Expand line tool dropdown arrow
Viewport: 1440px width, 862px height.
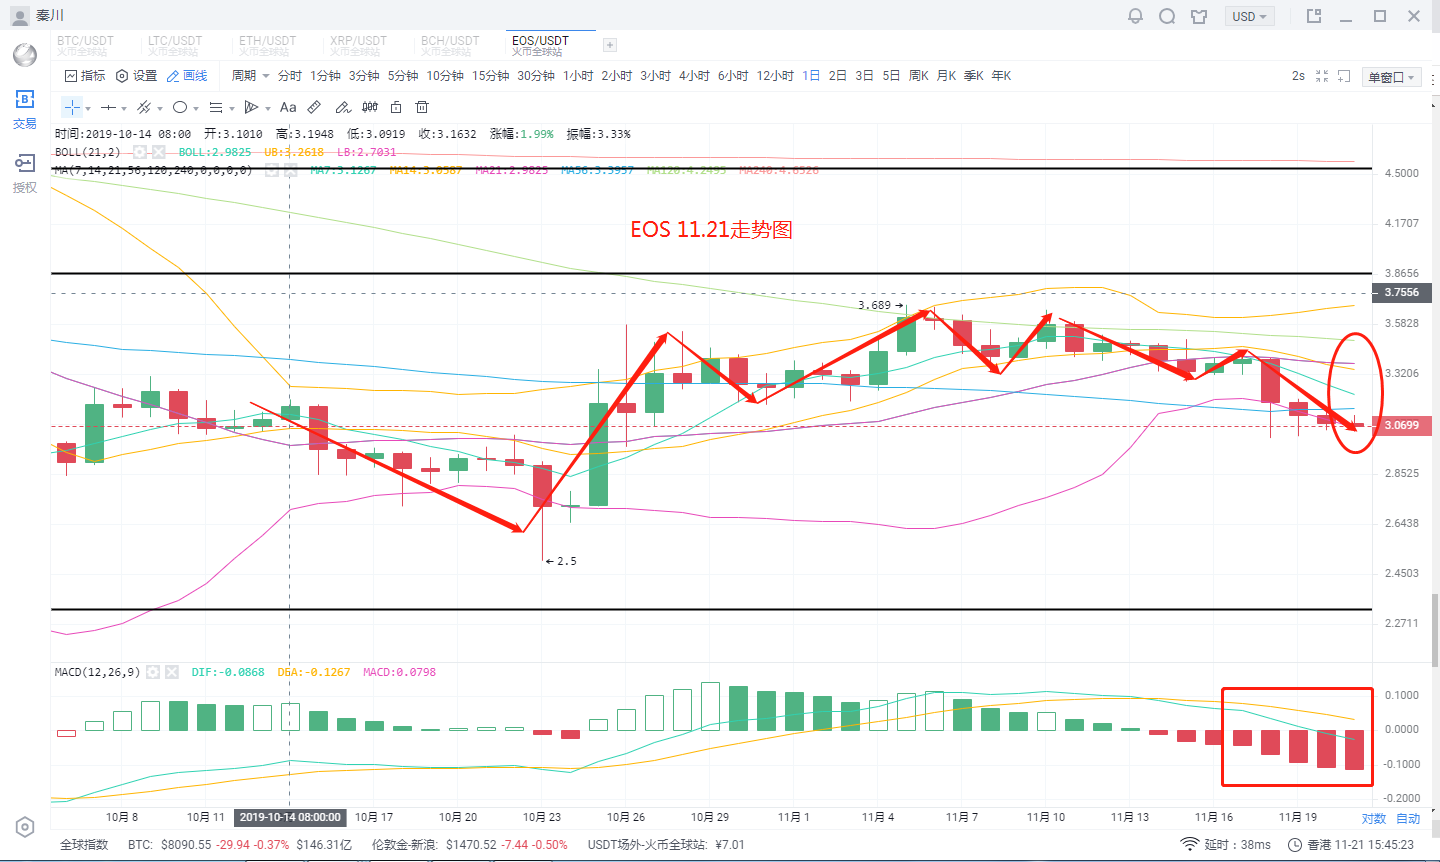pyautogui.click(x=124, y=108)
